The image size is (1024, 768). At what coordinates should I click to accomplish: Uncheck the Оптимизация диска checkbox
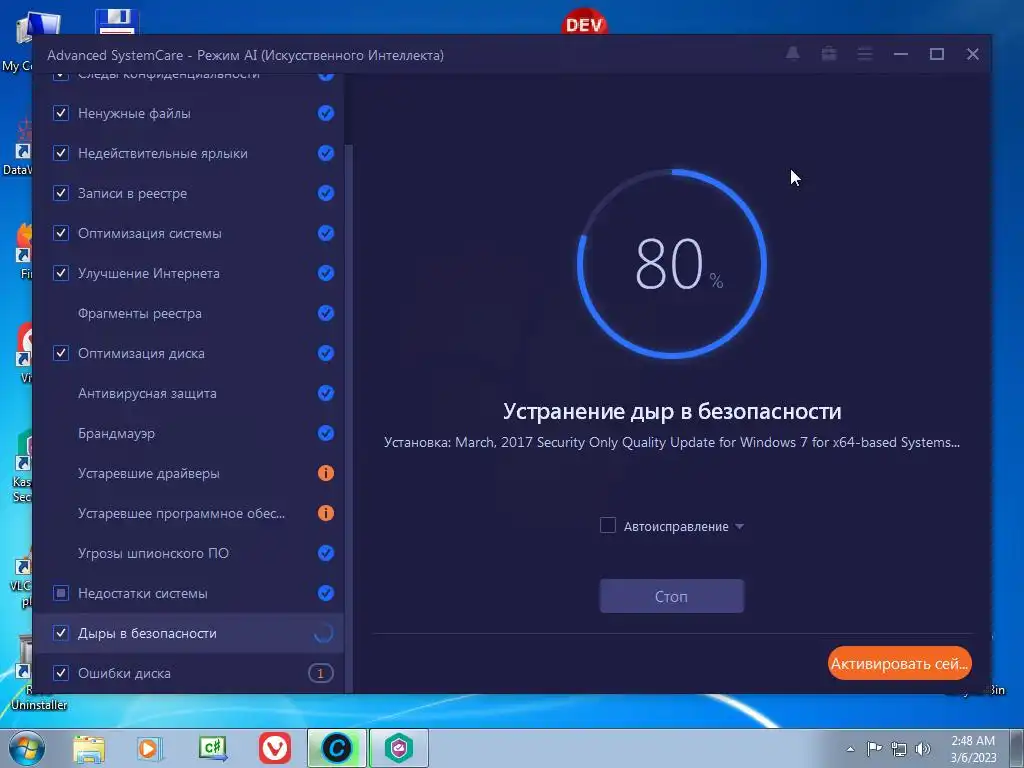(61, 353)
